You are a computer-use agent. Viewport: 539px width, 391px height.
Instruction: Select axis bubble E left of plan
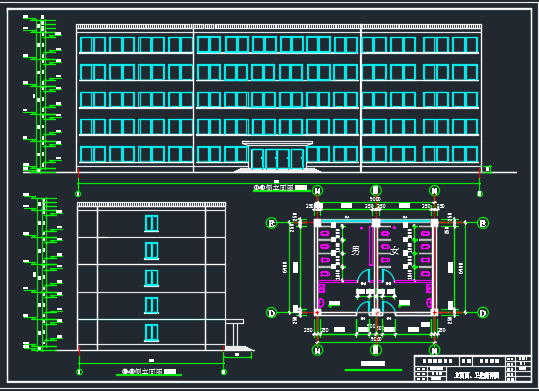tap(272, 223)
